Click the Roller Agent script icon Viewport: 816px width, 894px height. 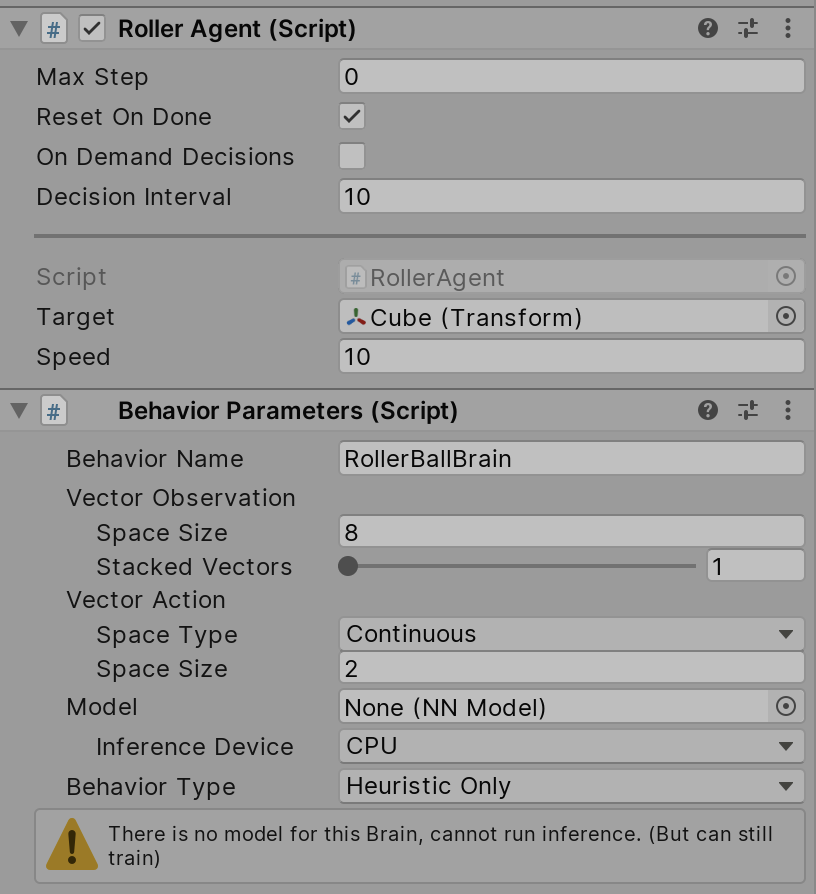(54, 28)
